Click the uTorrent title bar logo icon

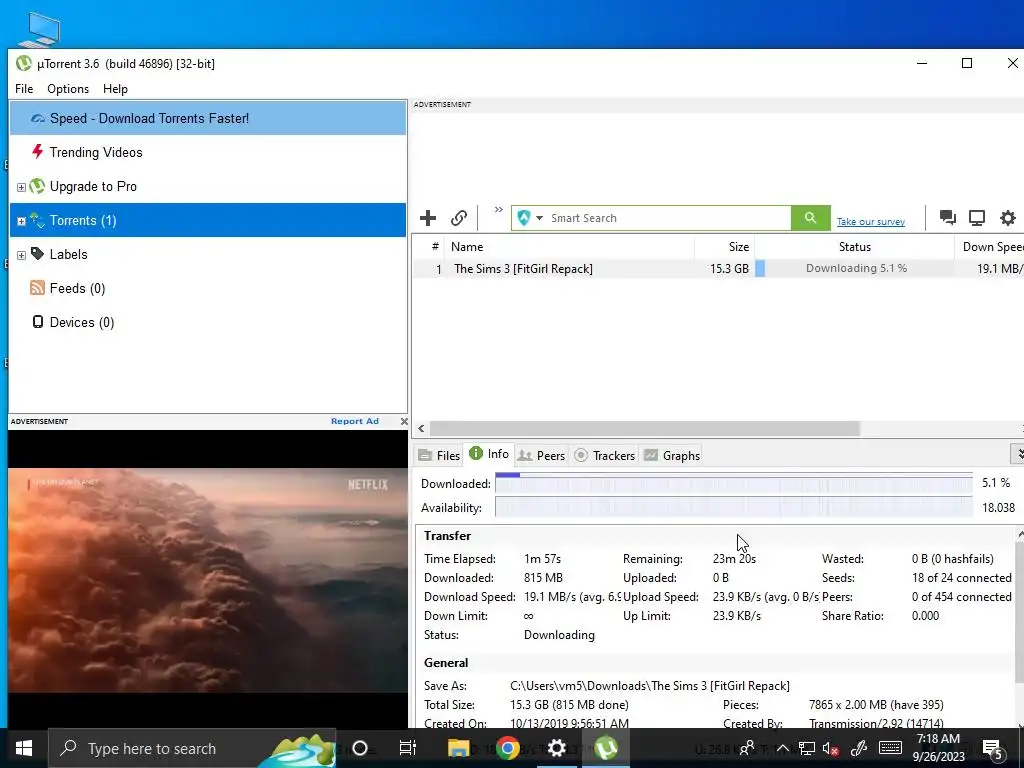24,63
